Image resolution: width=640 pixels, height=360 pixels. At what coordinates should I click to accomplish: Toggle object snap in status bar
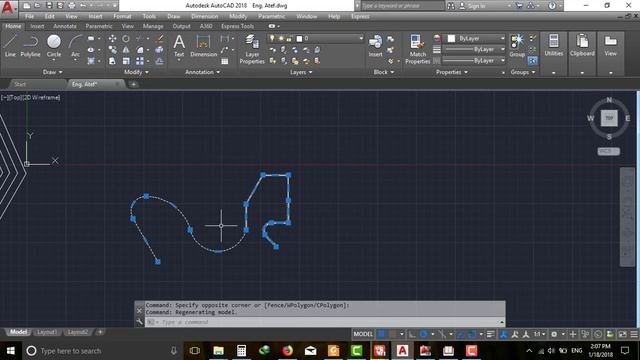click(x=472, y=334)
